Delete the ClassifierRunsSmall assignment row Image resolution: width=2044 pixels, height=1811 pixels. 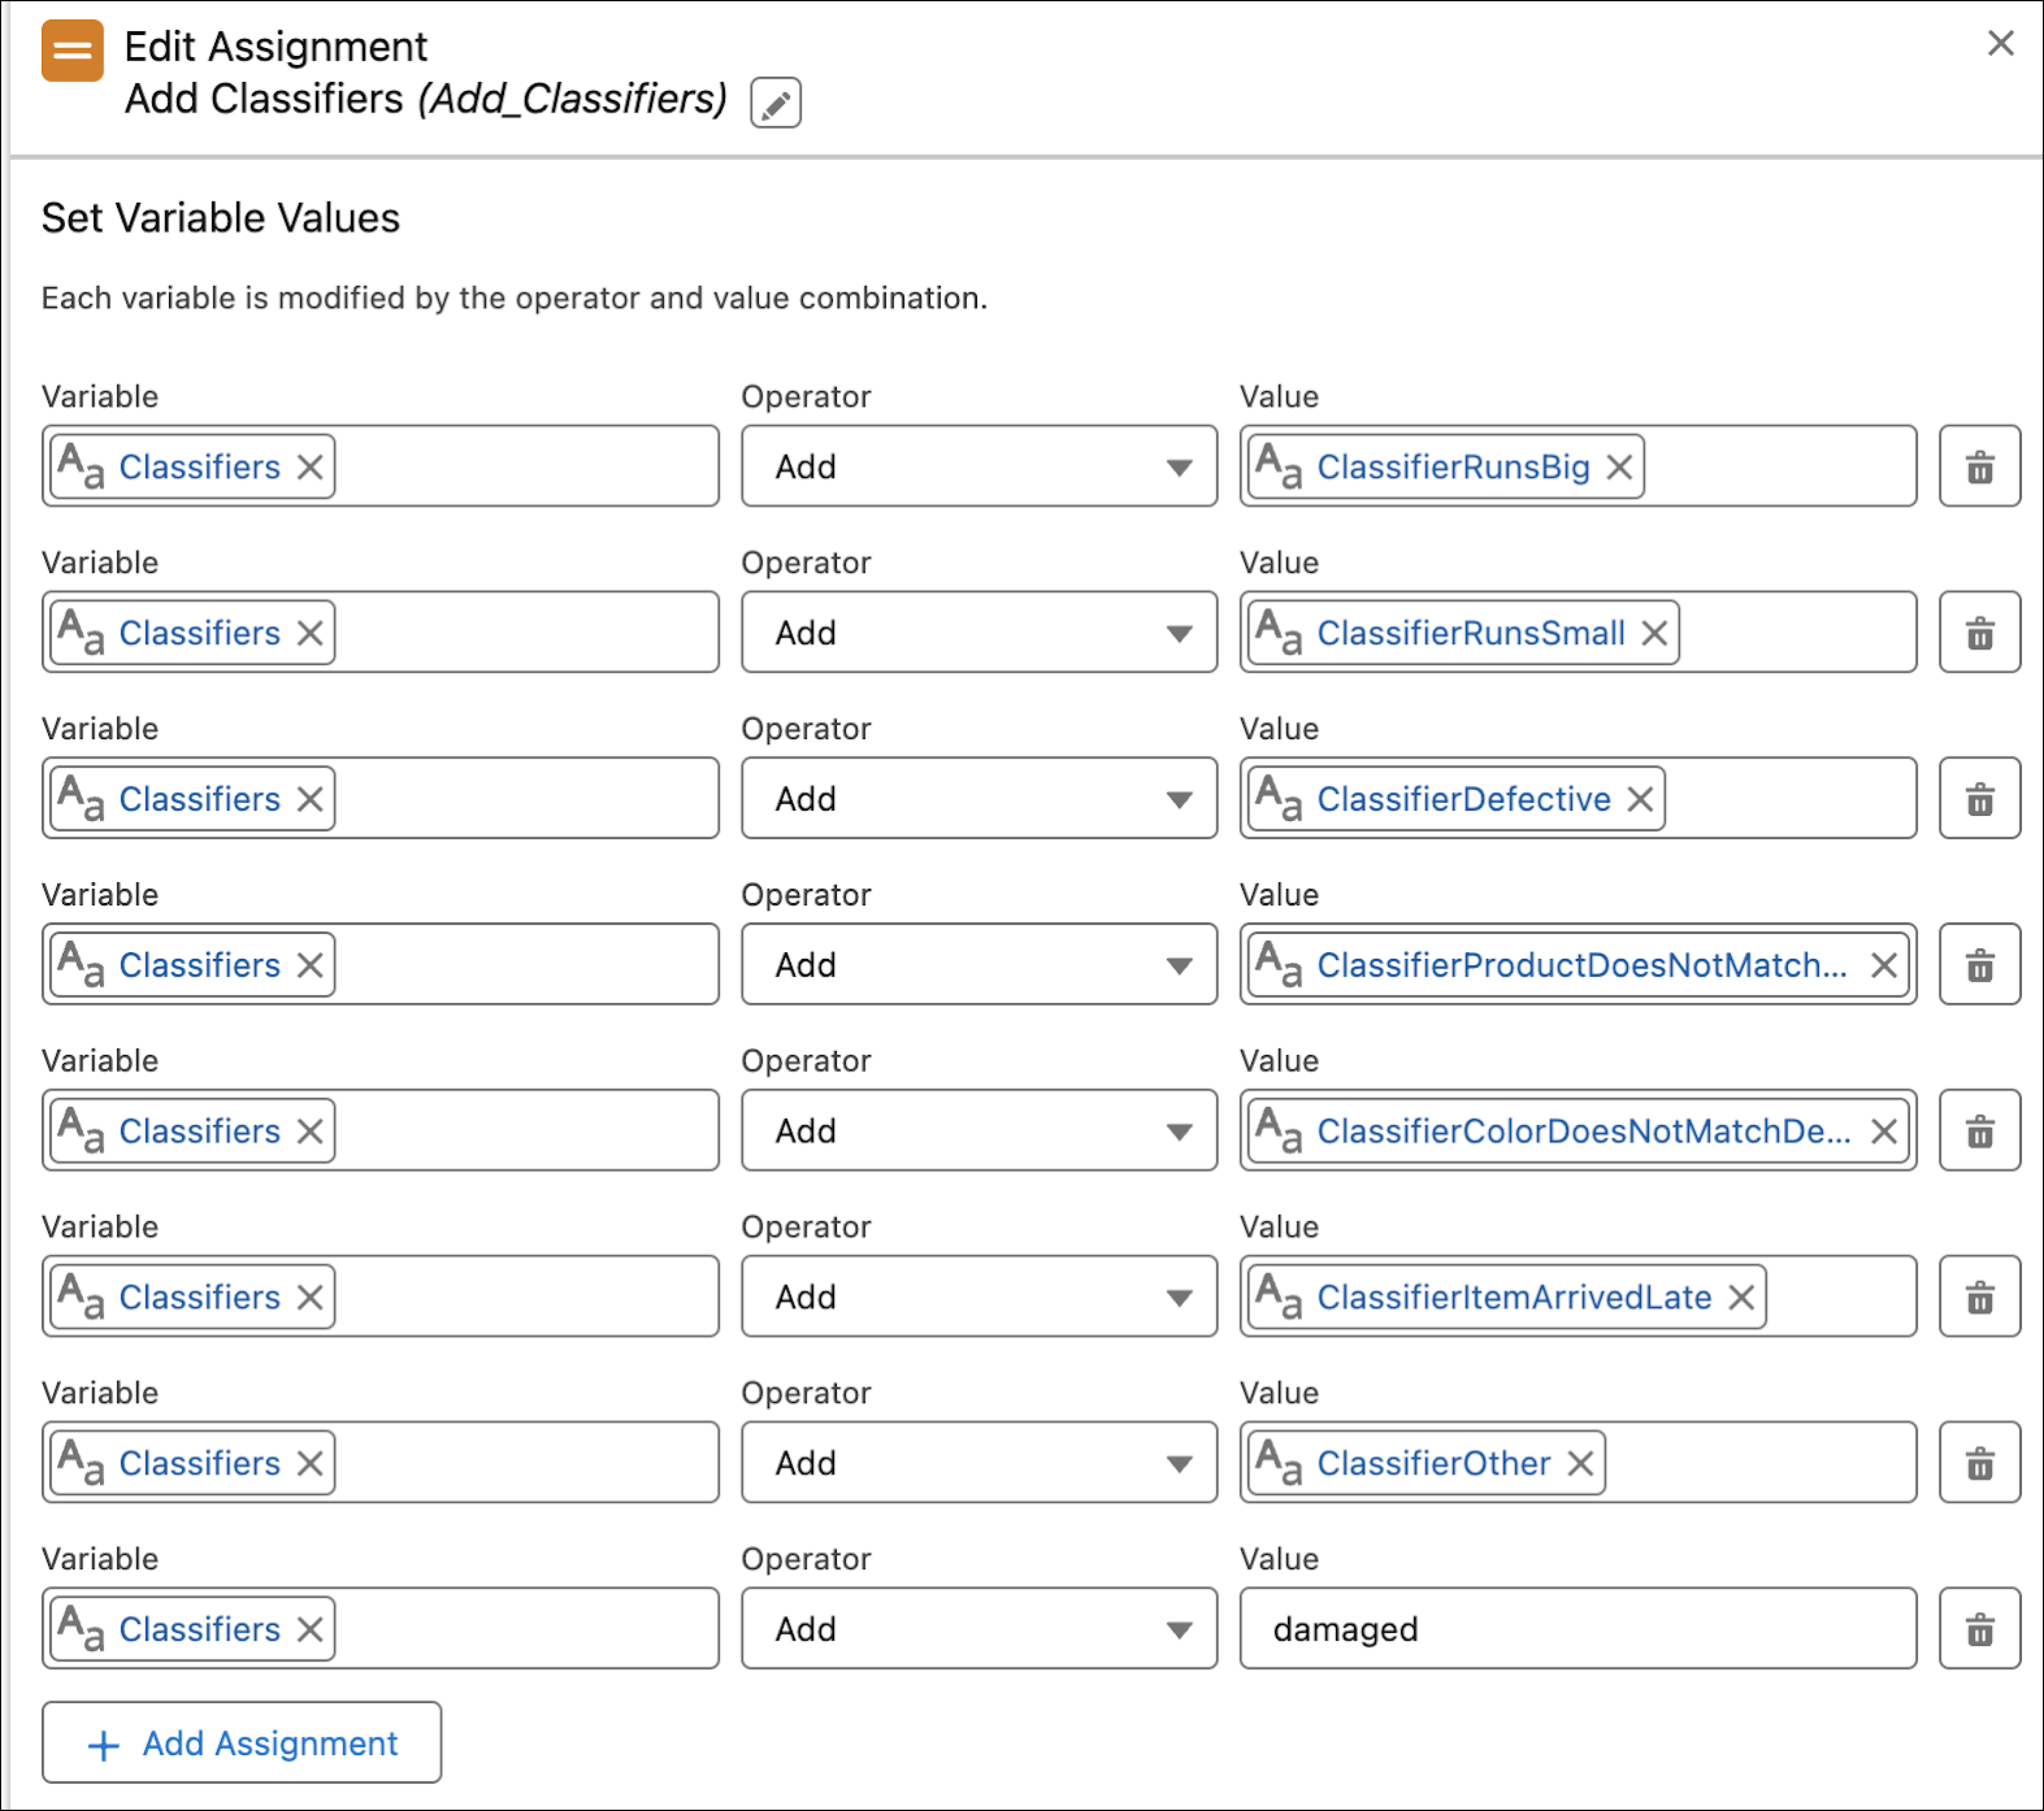point(1979,632)
